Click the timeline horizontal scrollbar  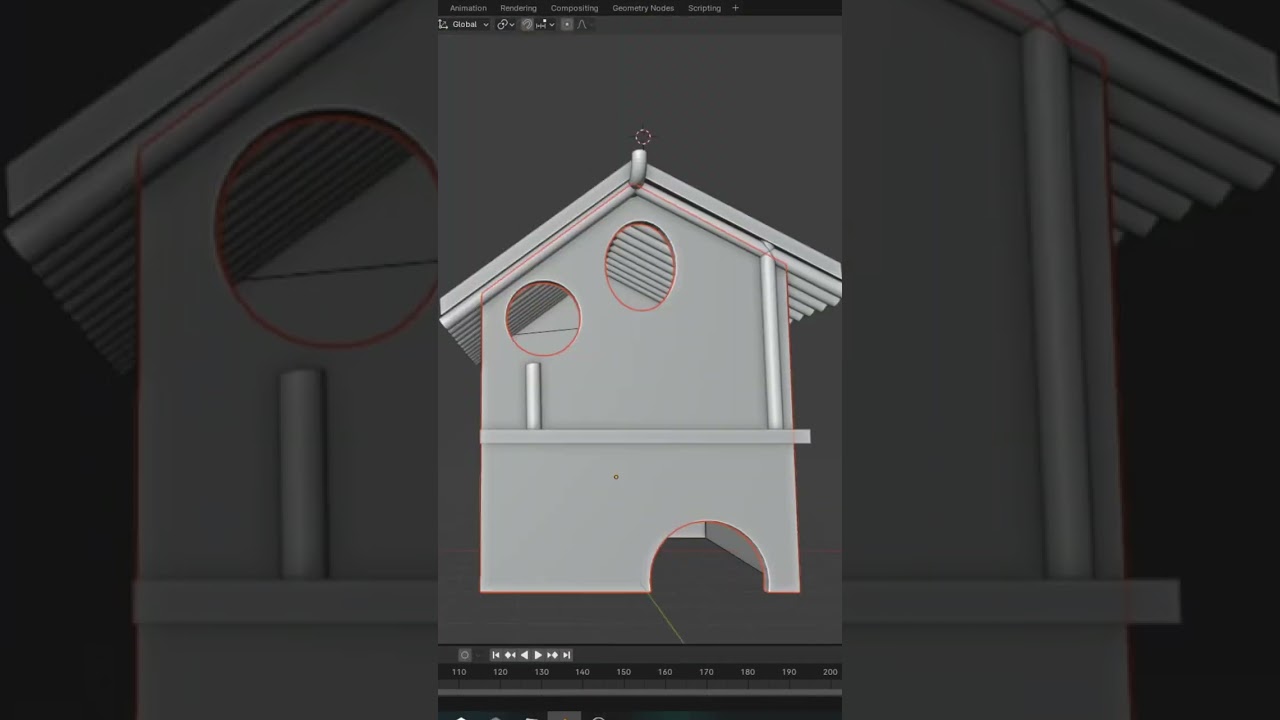(x=640, y=691)
